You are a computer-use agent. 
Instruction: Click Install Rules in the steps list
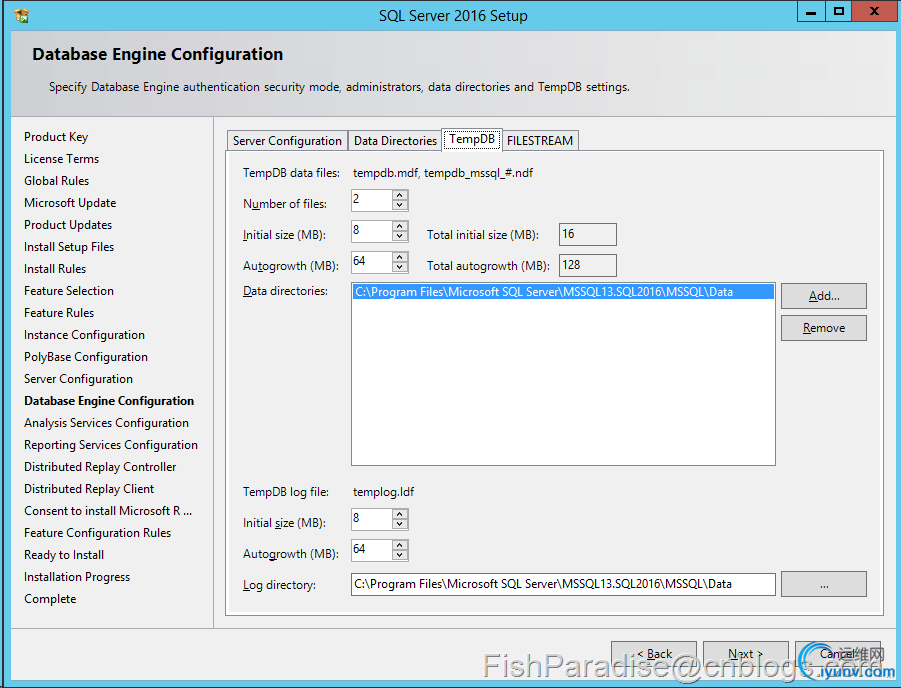coord(55,269)
